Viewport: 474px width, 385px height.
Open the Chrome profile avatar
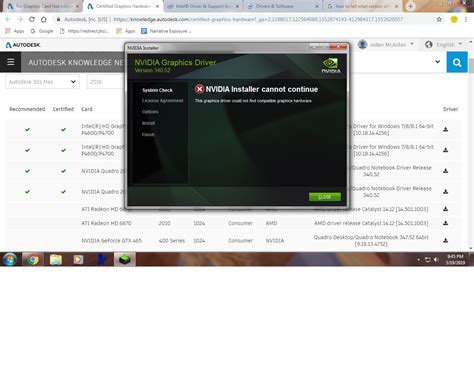[x=454, y=19]
